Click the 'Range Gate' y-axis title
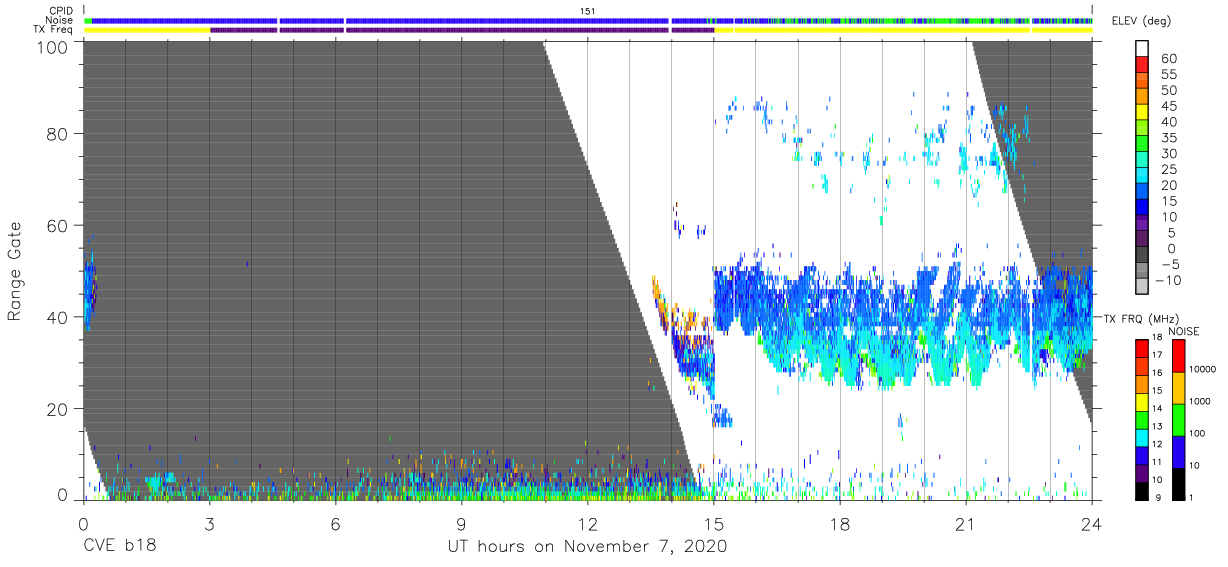This screenshot has height=567, width=1228. [15, 271]
